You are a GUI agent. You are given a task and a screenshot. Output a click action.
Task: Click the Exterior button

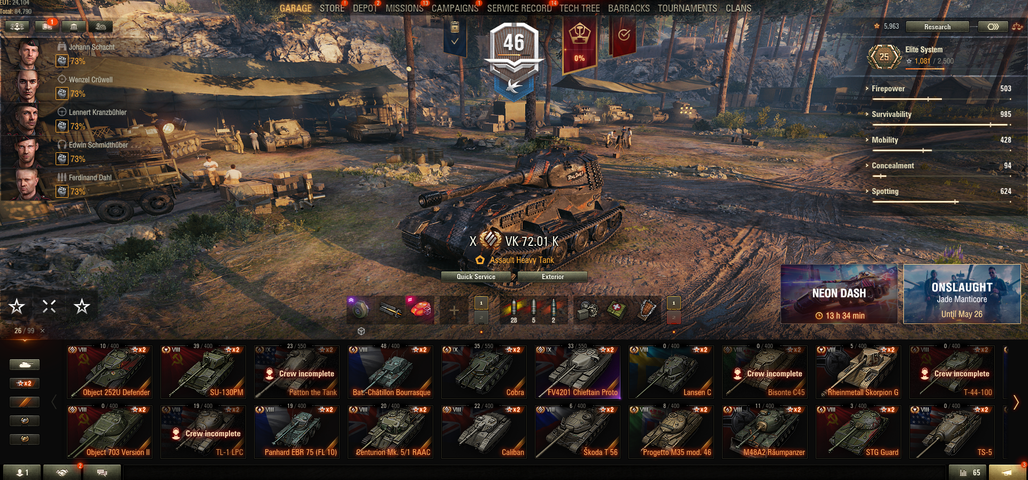click(553, 277)
